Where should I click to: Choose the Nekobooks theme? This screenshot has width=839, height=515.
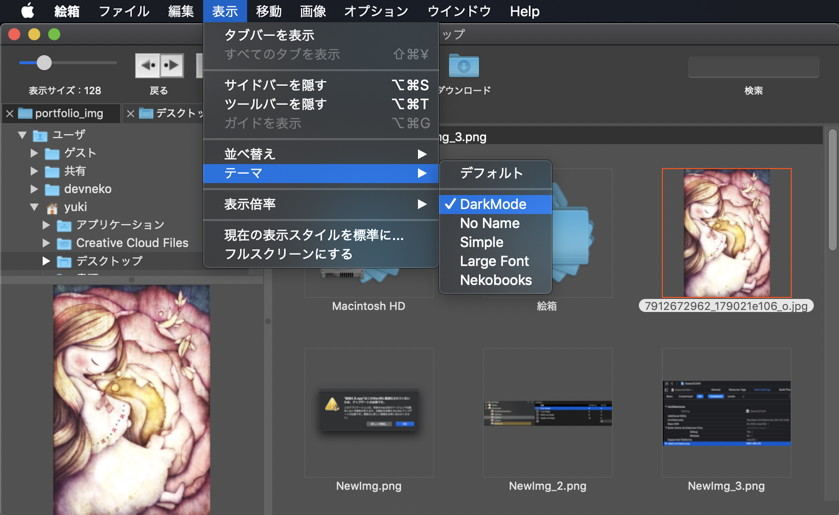pos(495,280)
